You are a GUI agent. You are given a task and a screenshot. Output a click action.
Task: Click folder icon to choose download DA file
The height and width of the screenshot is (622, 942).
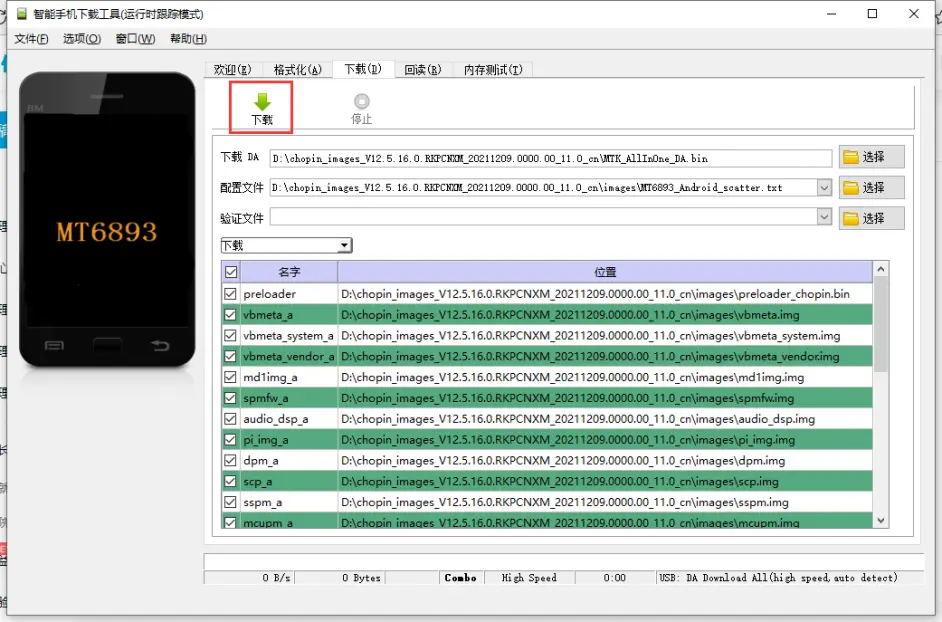click(851, 157)
